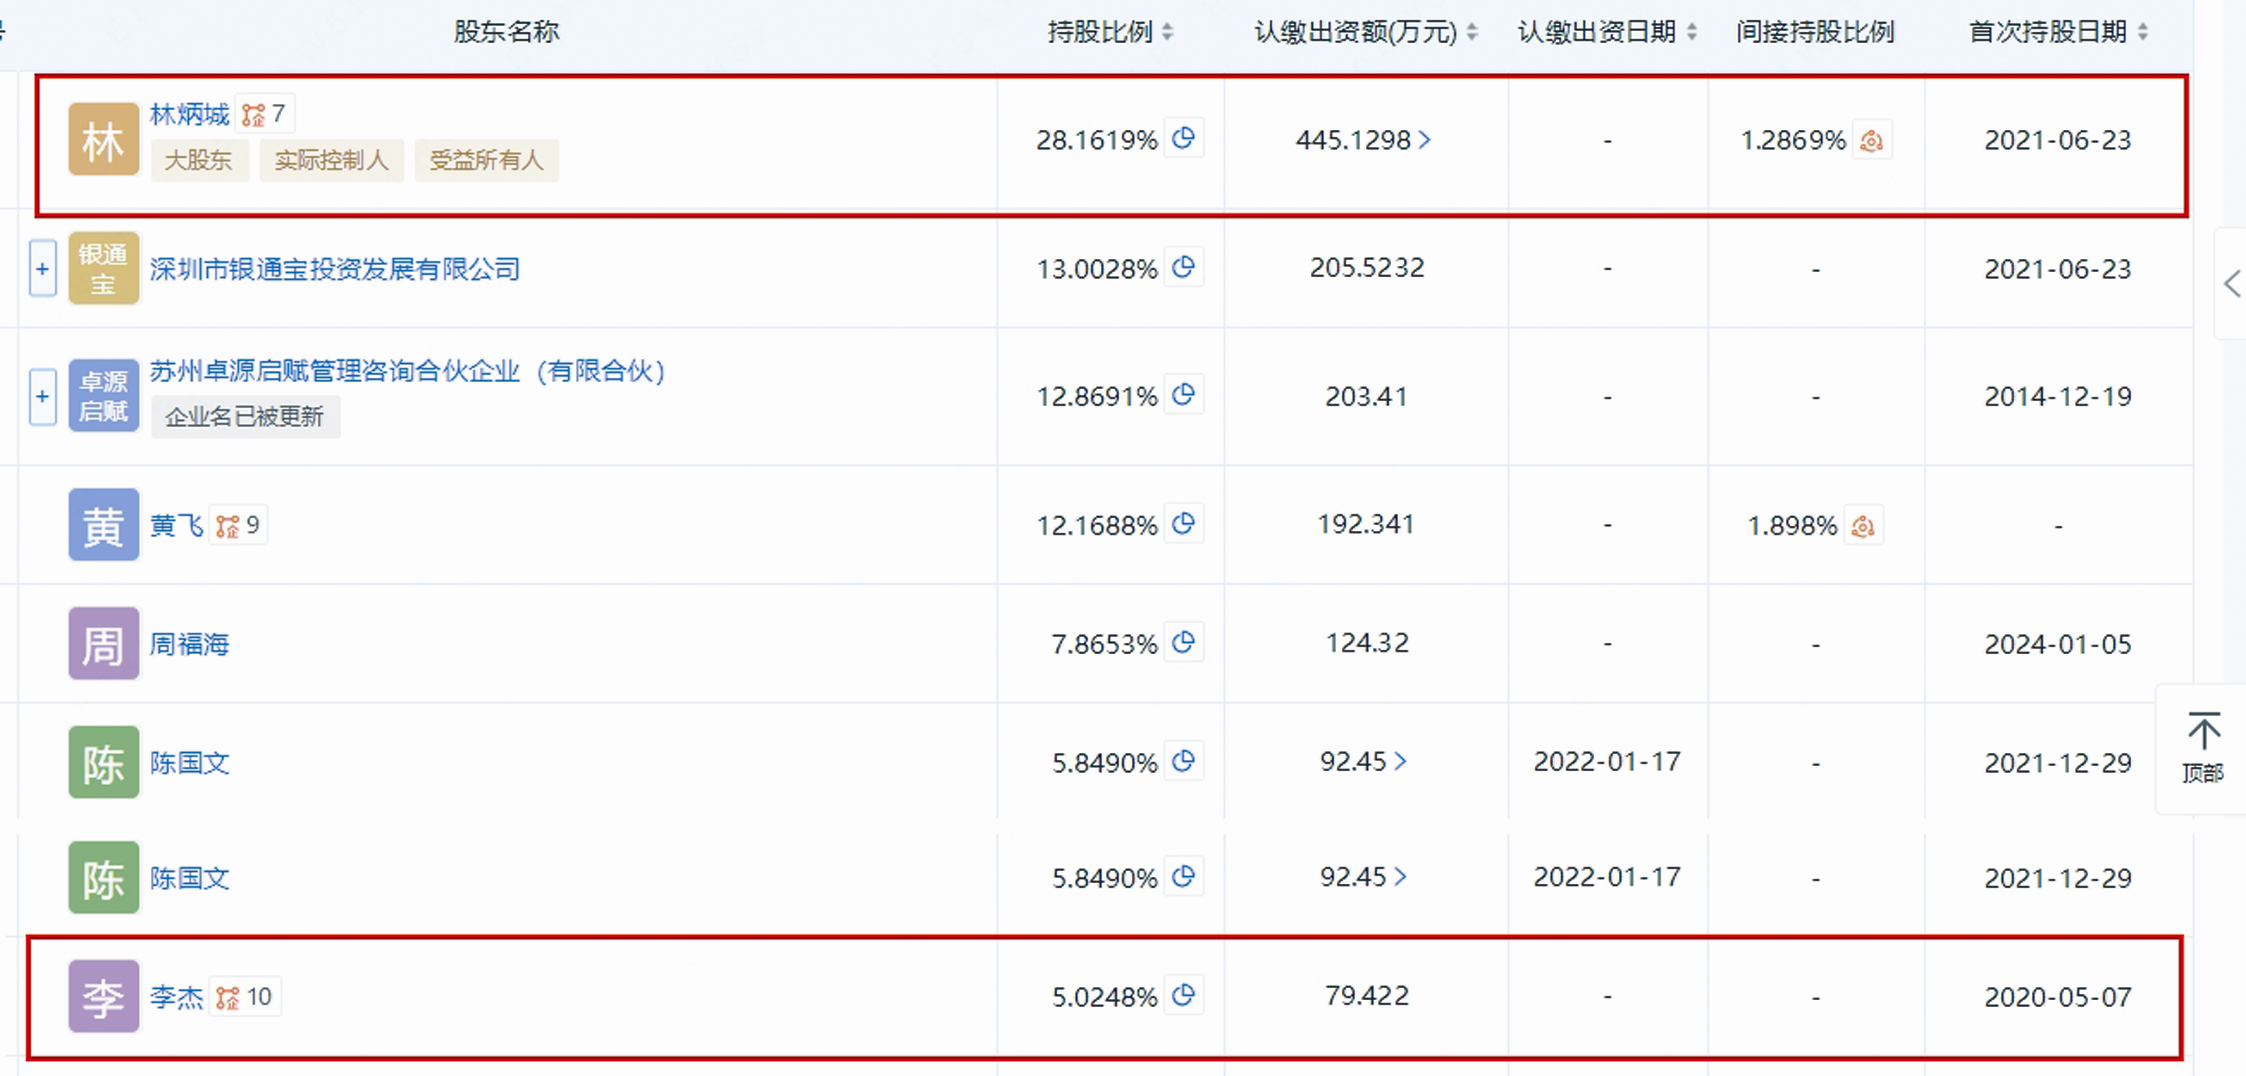The image size is (2246, 1076).
Task: Click pie chart icon beside 28.1619% shareholding
Action: point(1183,138)
